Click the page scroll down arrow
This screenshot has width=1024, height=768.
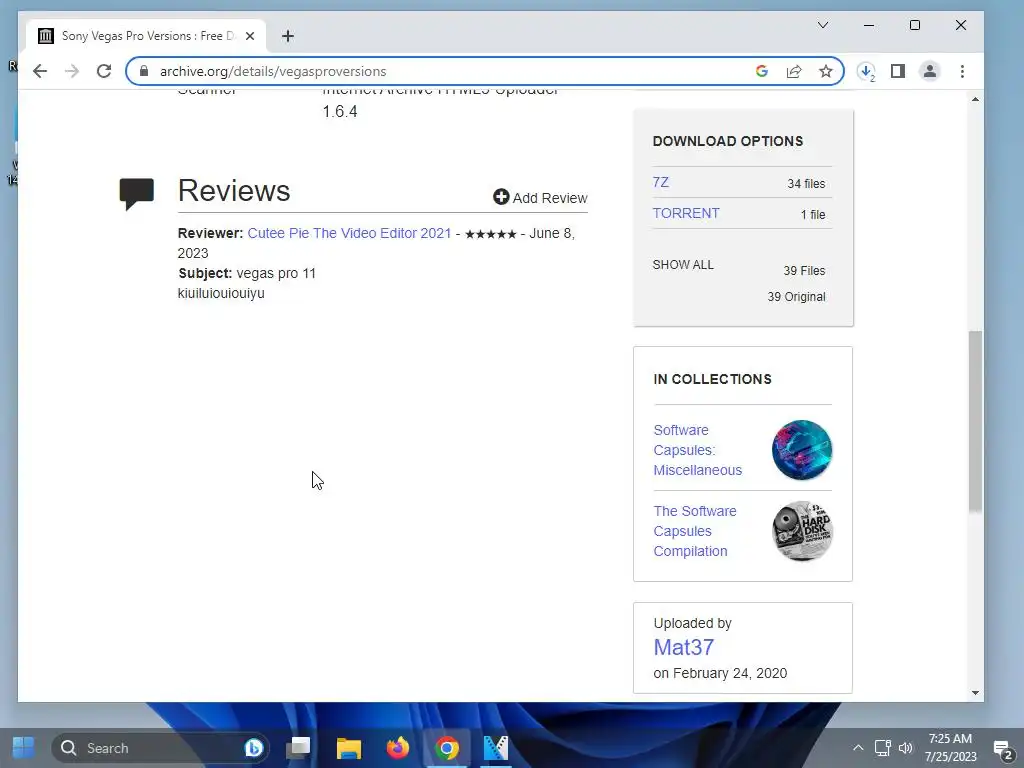pyautogui.click(x=975, y=693)
